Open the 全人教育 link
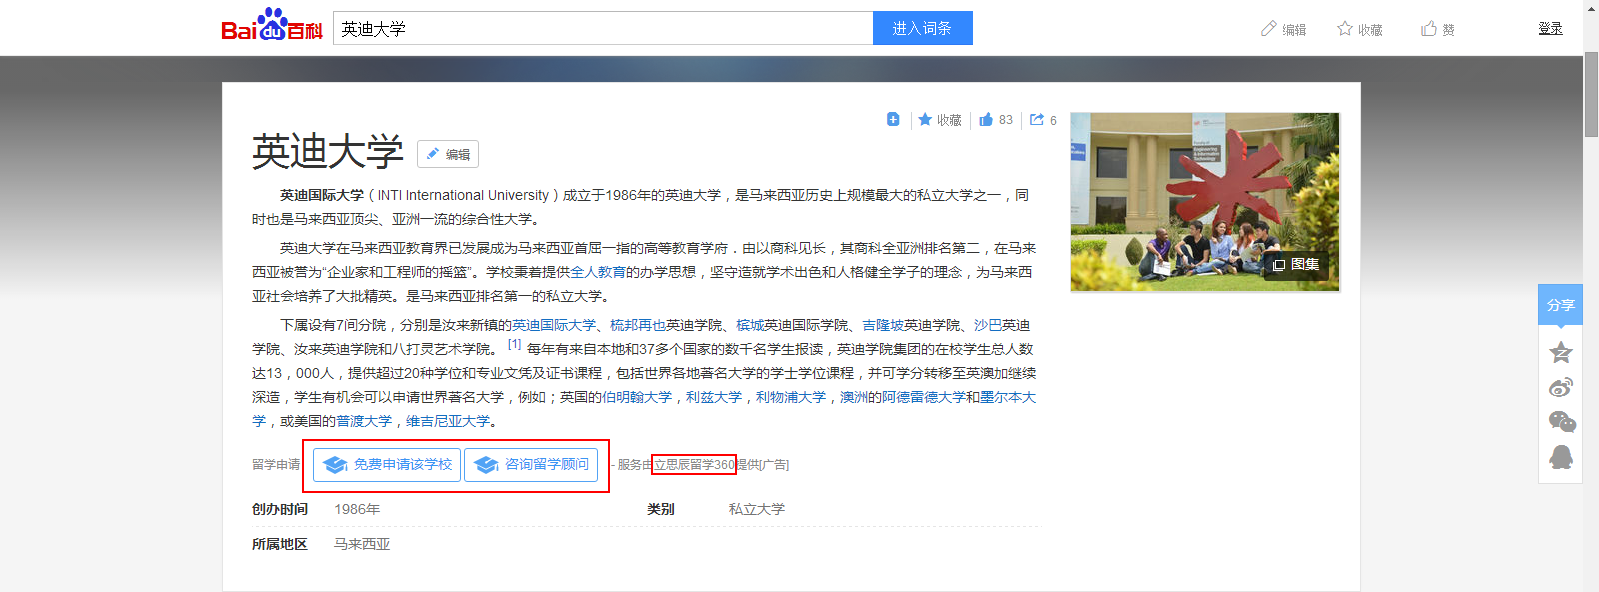Screen dimensions: 1599x592 pos(598,272)
